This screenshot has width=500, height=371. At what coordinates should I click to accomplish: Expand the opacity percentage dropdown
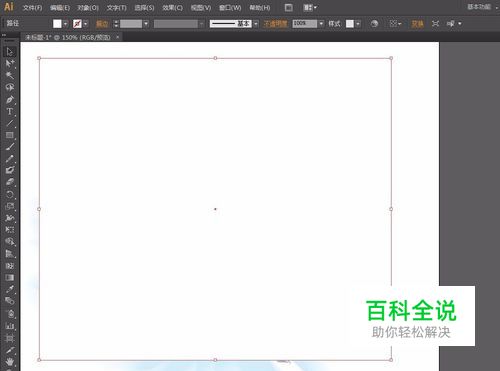pos(321,24)
